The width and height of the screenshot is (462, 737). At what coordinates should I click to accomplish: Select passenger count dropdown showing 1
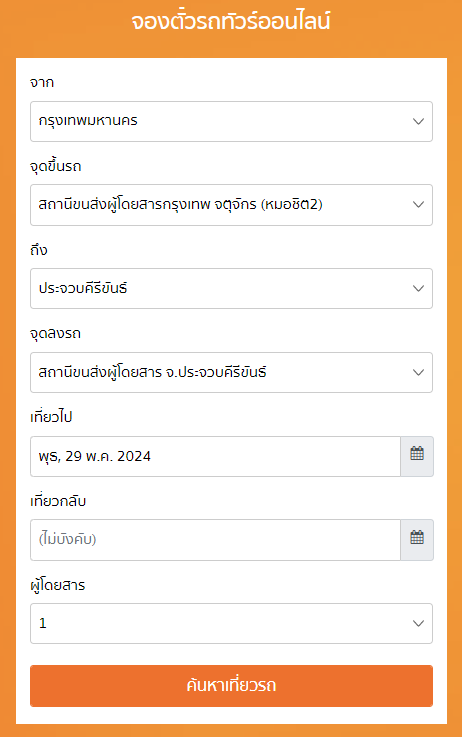[x=231, y=623]
